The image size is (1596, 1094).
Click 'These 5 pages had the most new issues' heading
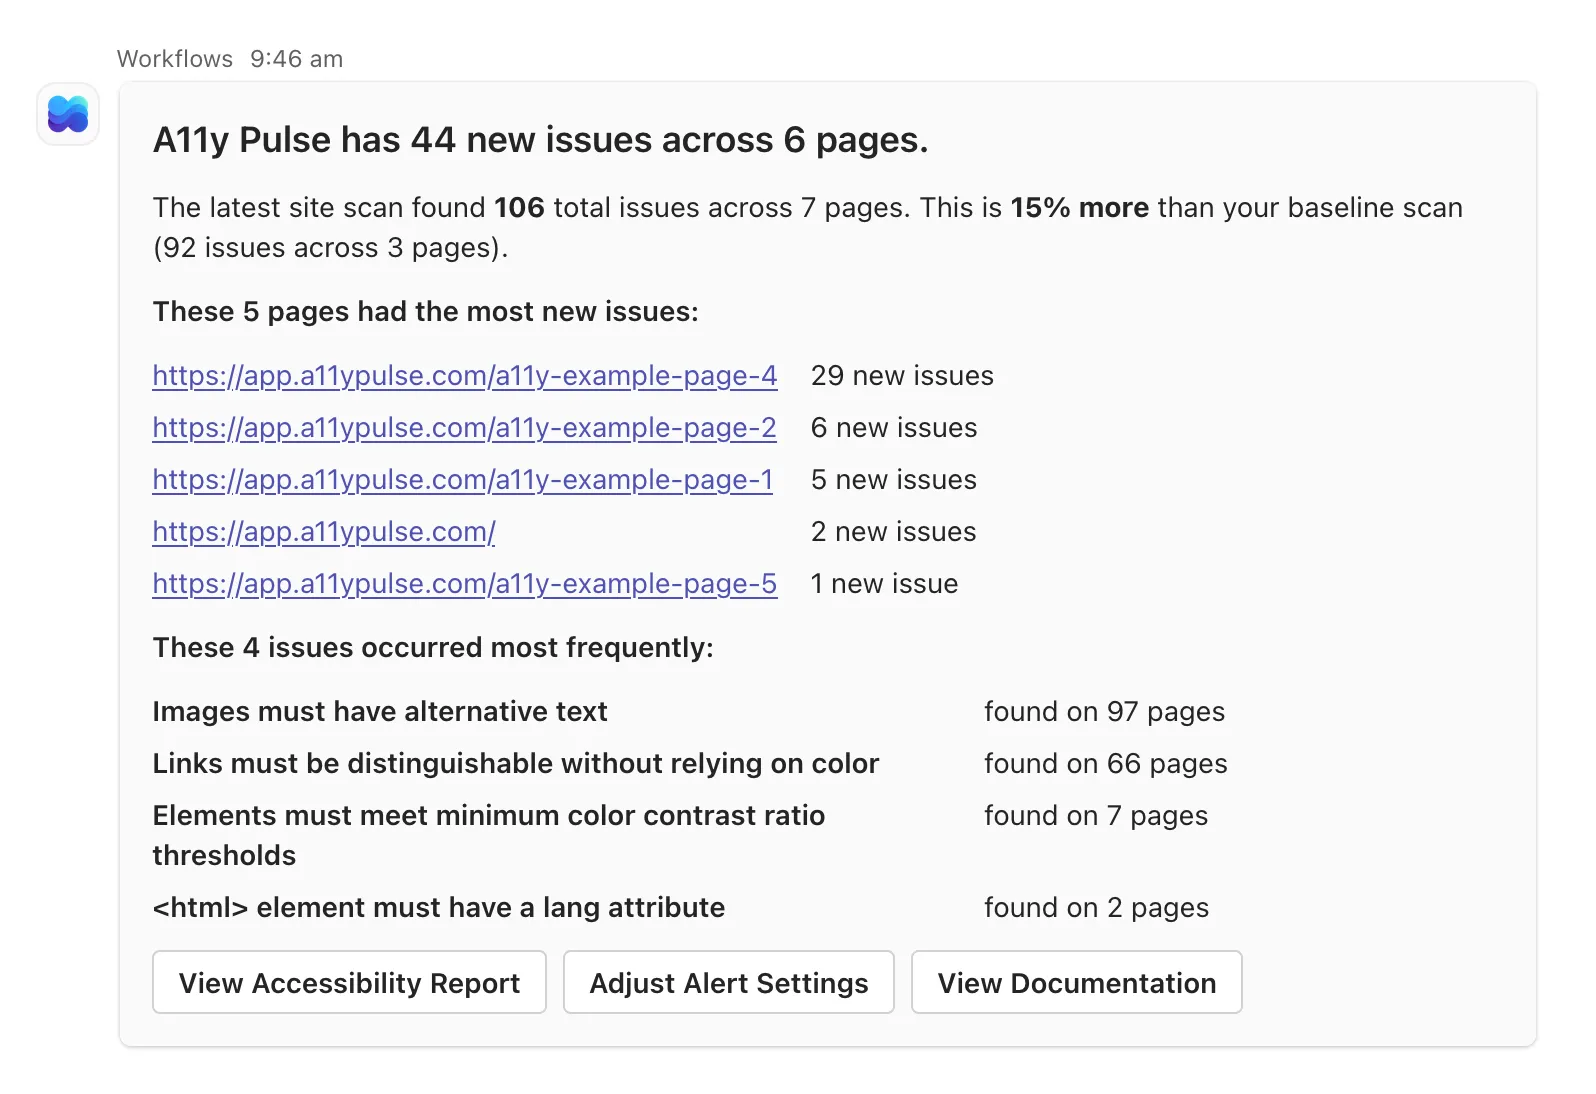(426, 311)
